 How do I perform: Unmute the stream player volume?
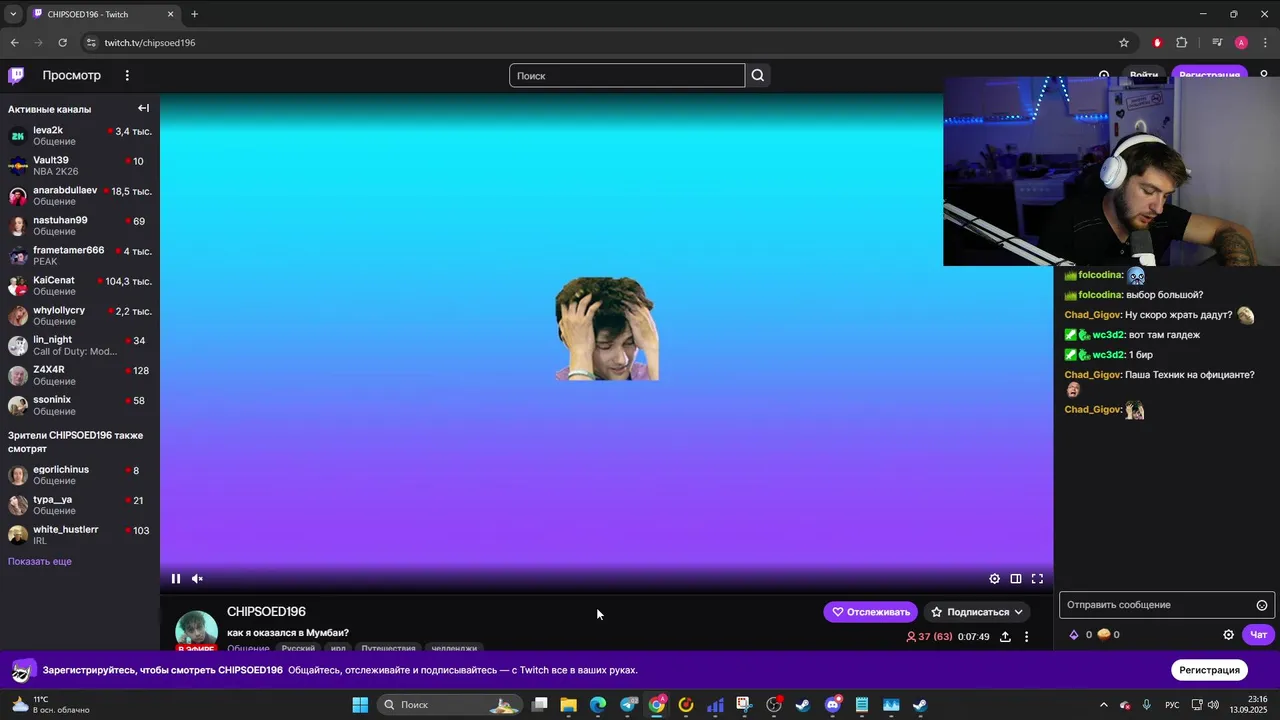197,578
